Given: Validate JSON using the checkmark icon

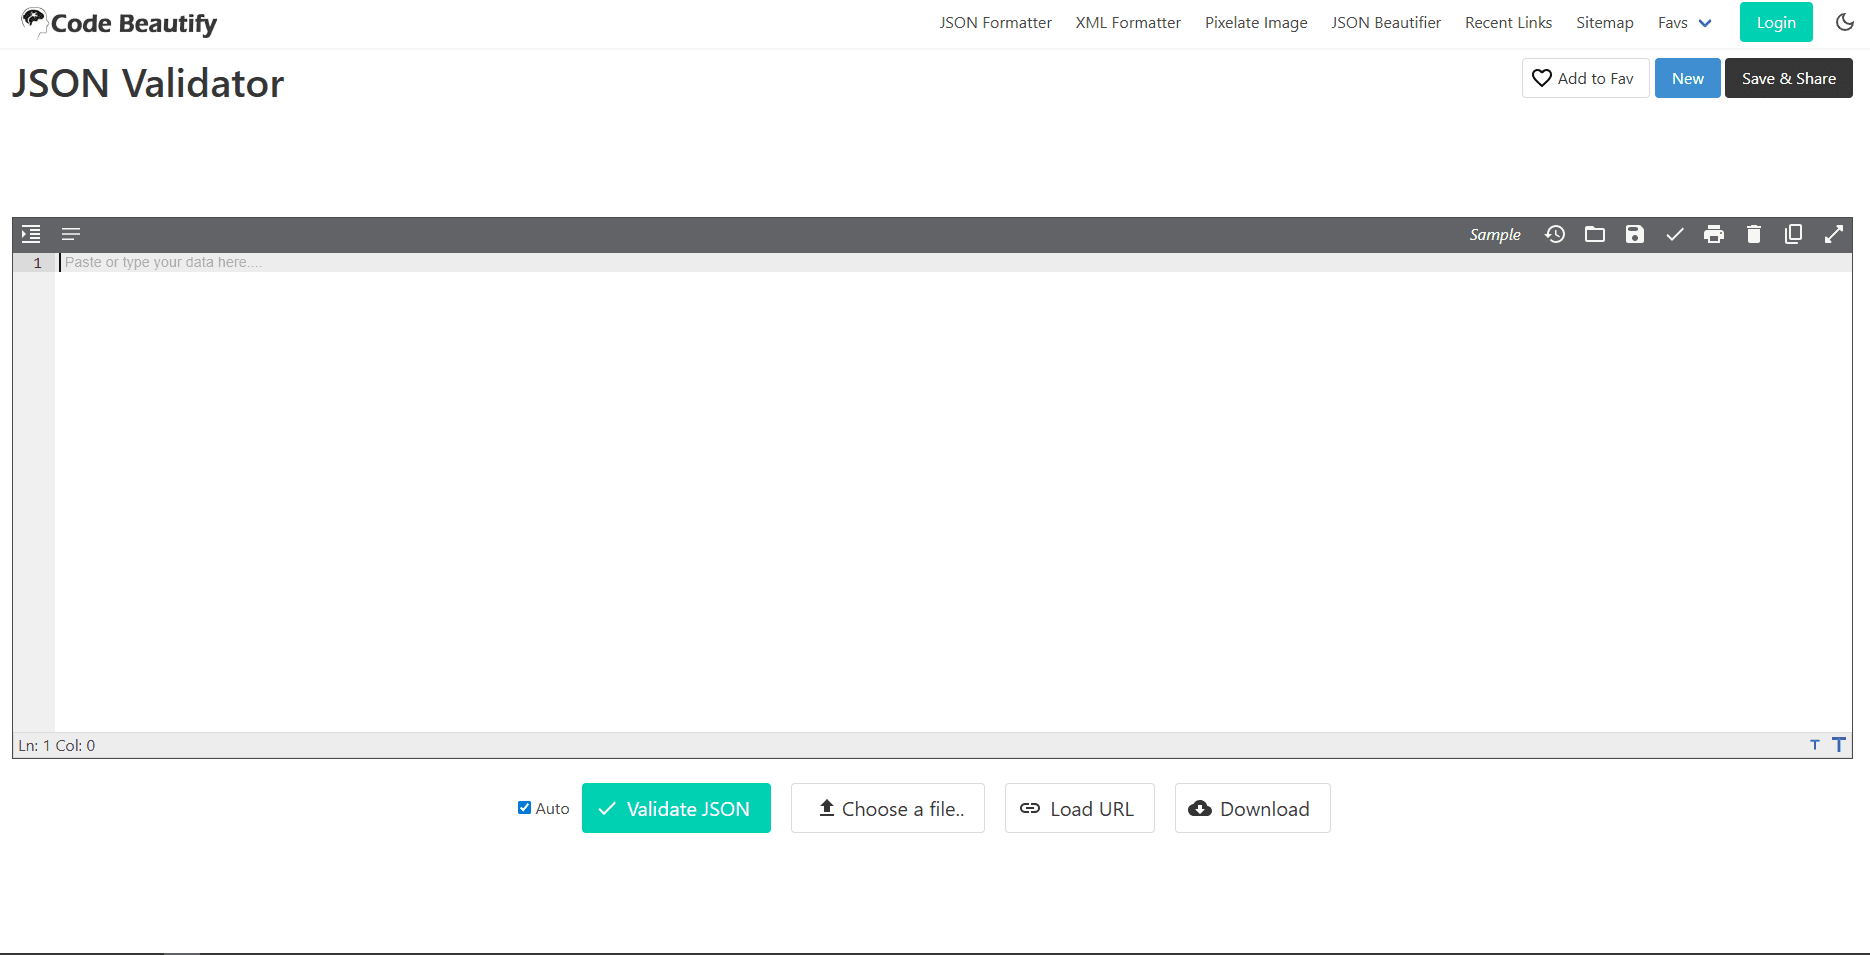Looking at the screenshot, I should (x=1675, y=234).
